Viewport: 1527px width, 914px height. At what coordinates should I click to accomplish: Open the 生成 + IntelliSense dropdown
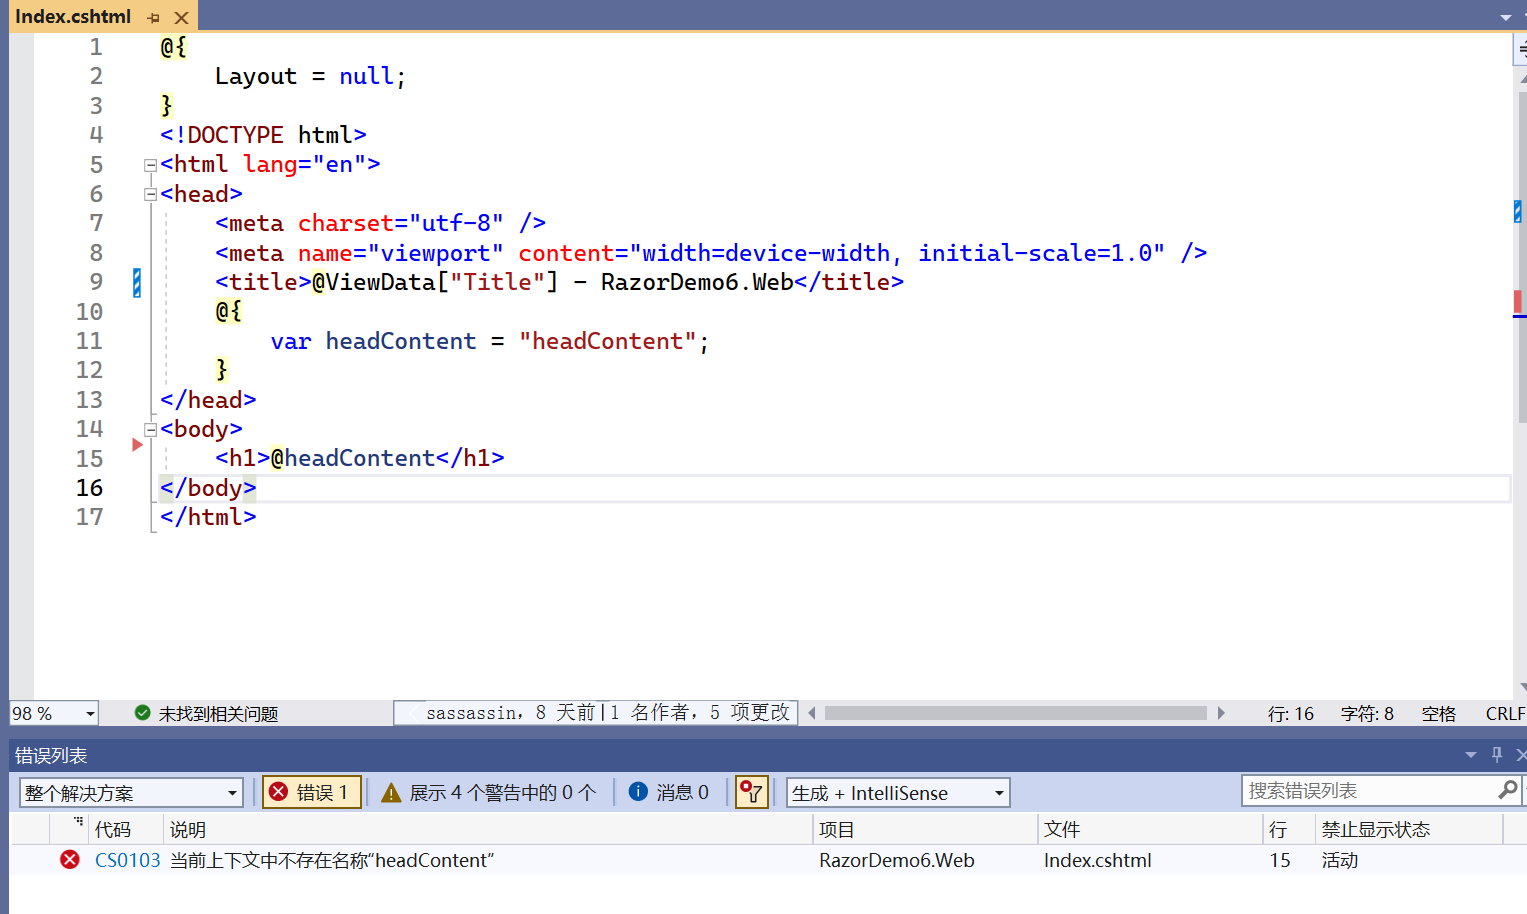898,793
